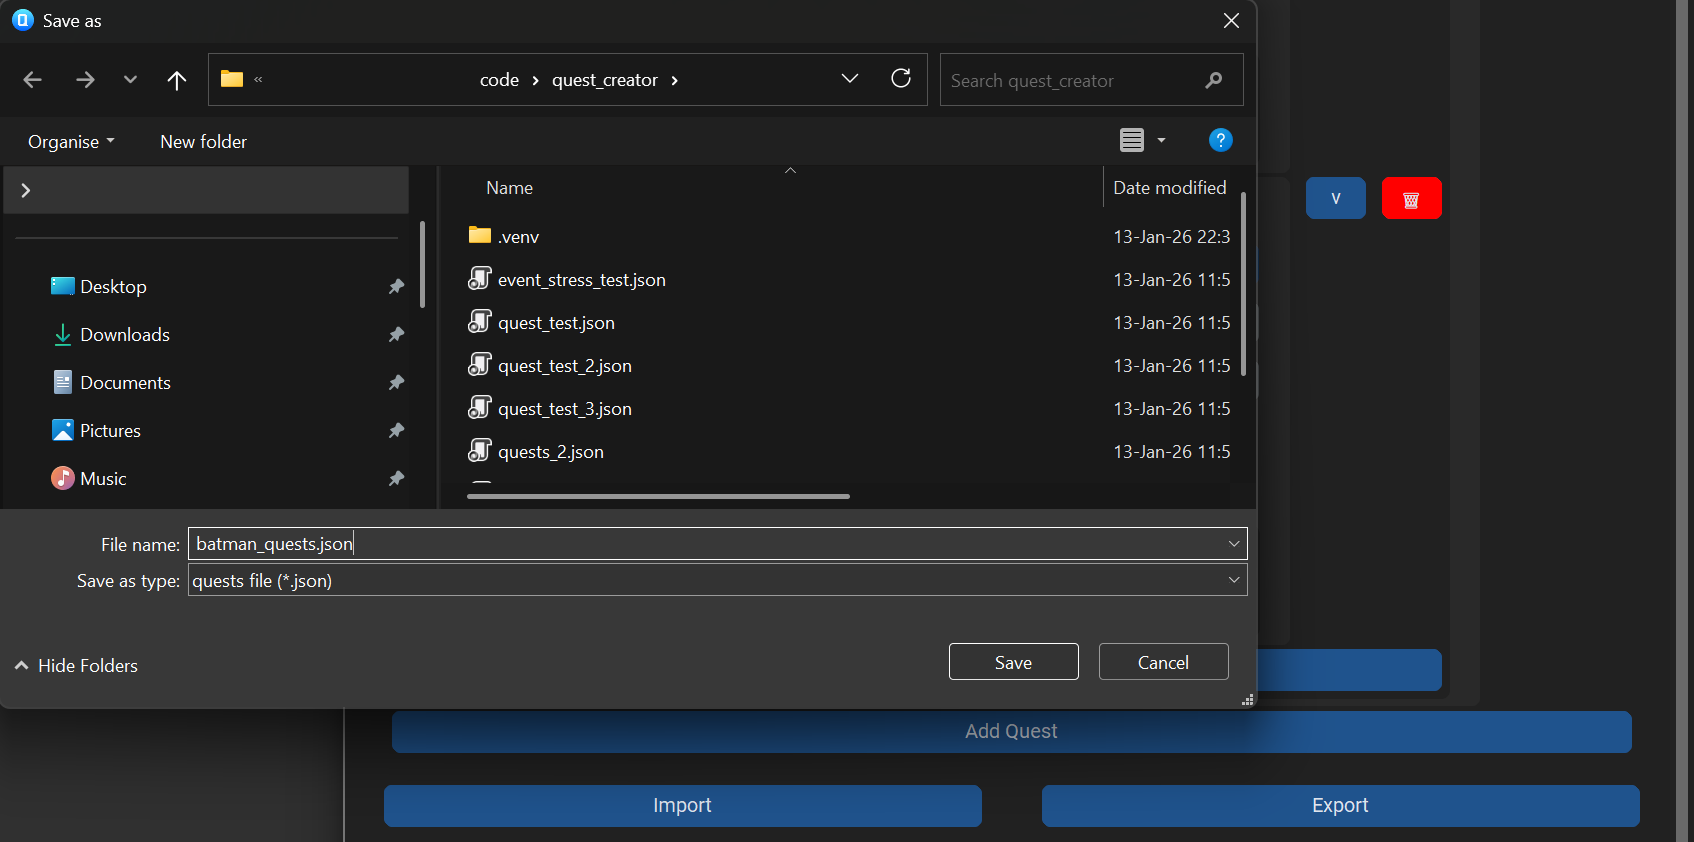Click the blue V button in quest app
The image size is (1694, 842).
click(x=1336, y=198)
